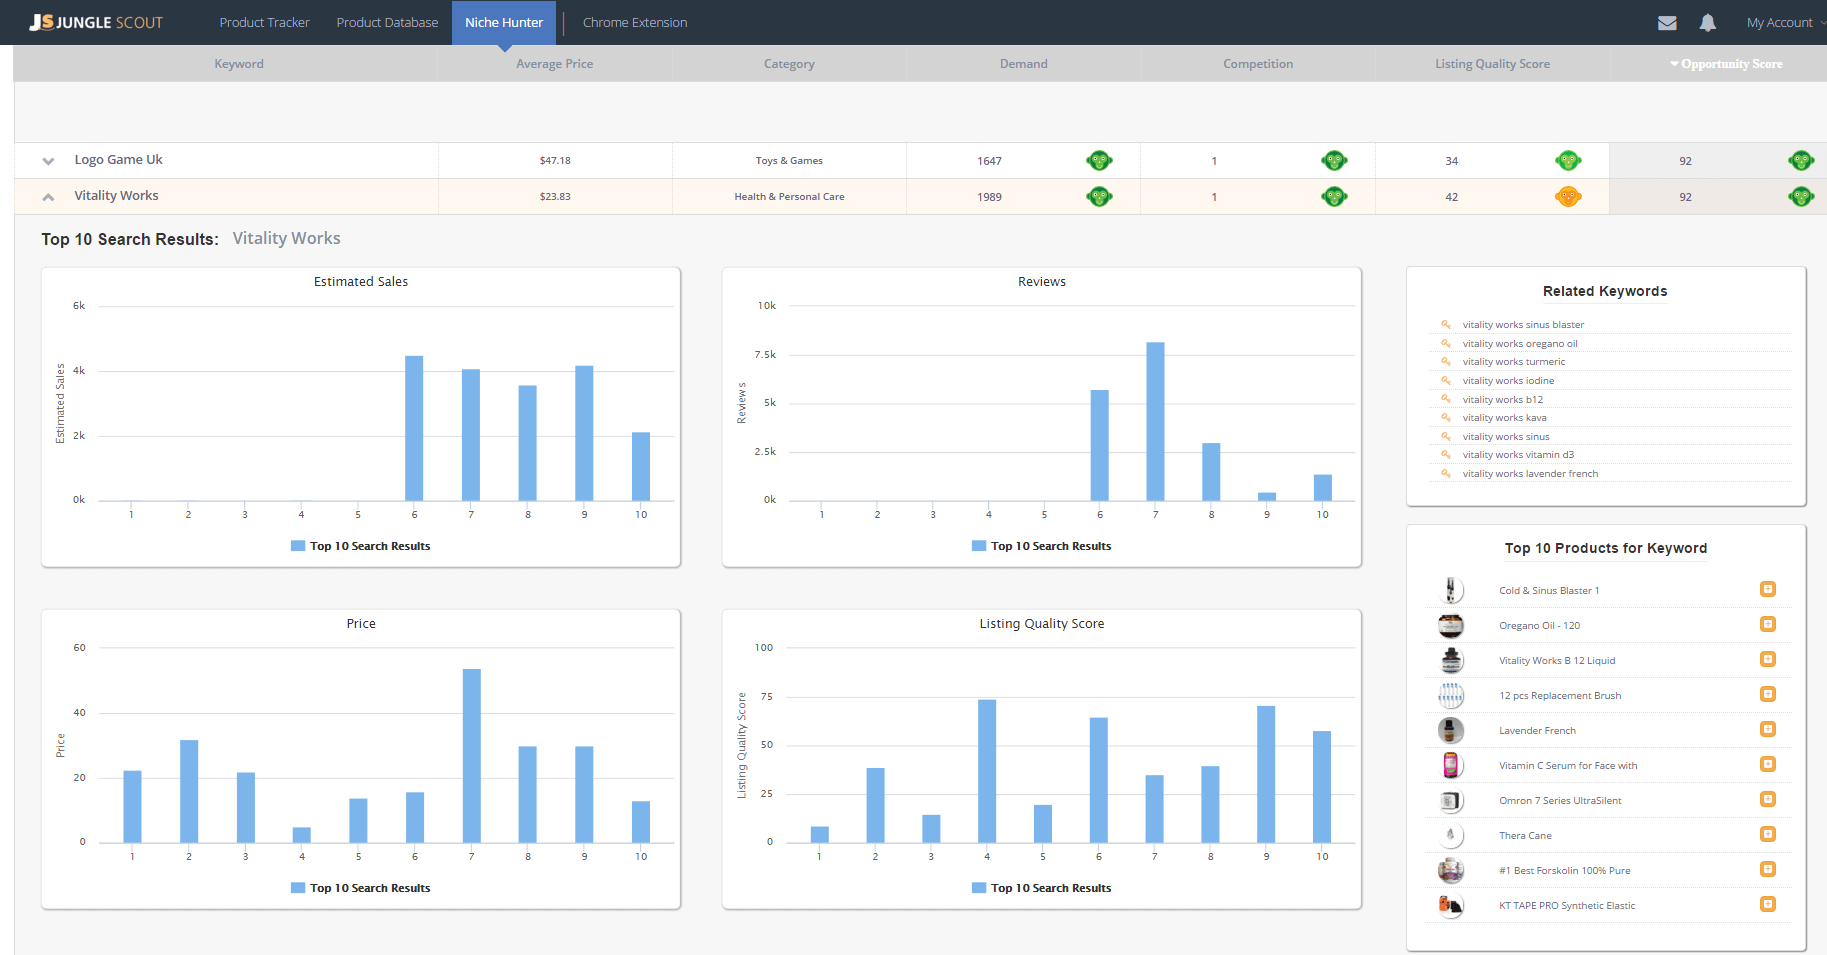
Task: Sort by Keyword column header
Action: 239,64
